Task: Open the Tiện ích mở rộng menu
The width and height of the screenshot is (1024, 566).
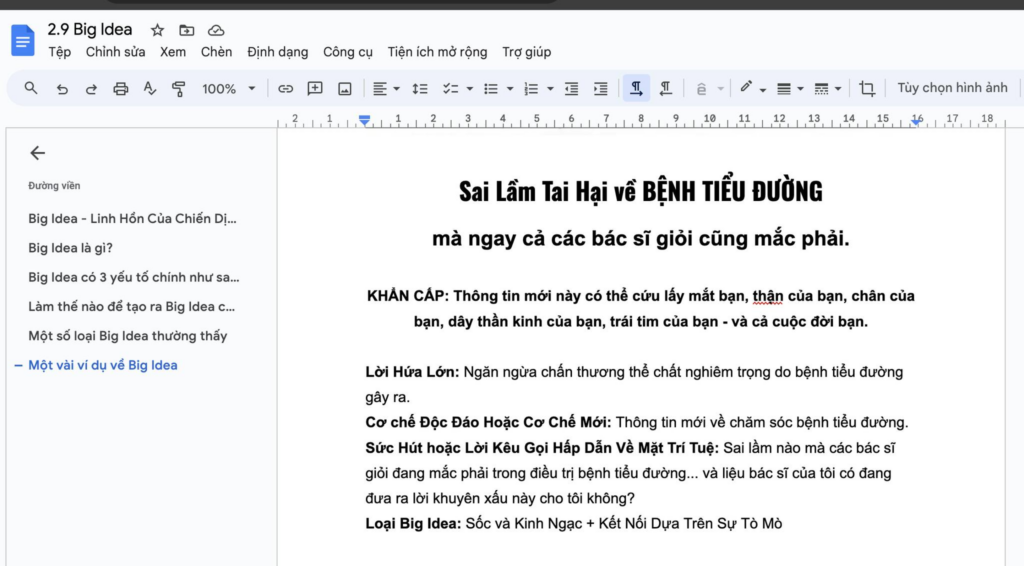Action: 438,52
